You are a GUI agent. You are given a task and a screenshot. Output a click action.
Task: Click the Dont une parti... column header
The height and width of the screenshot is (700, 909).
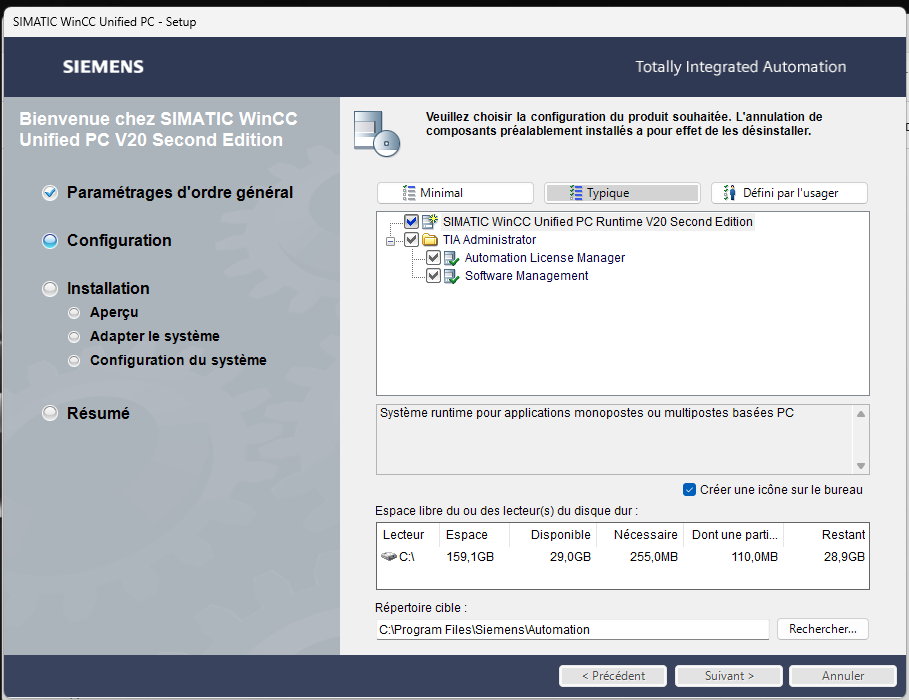click(x=733, y=535)
